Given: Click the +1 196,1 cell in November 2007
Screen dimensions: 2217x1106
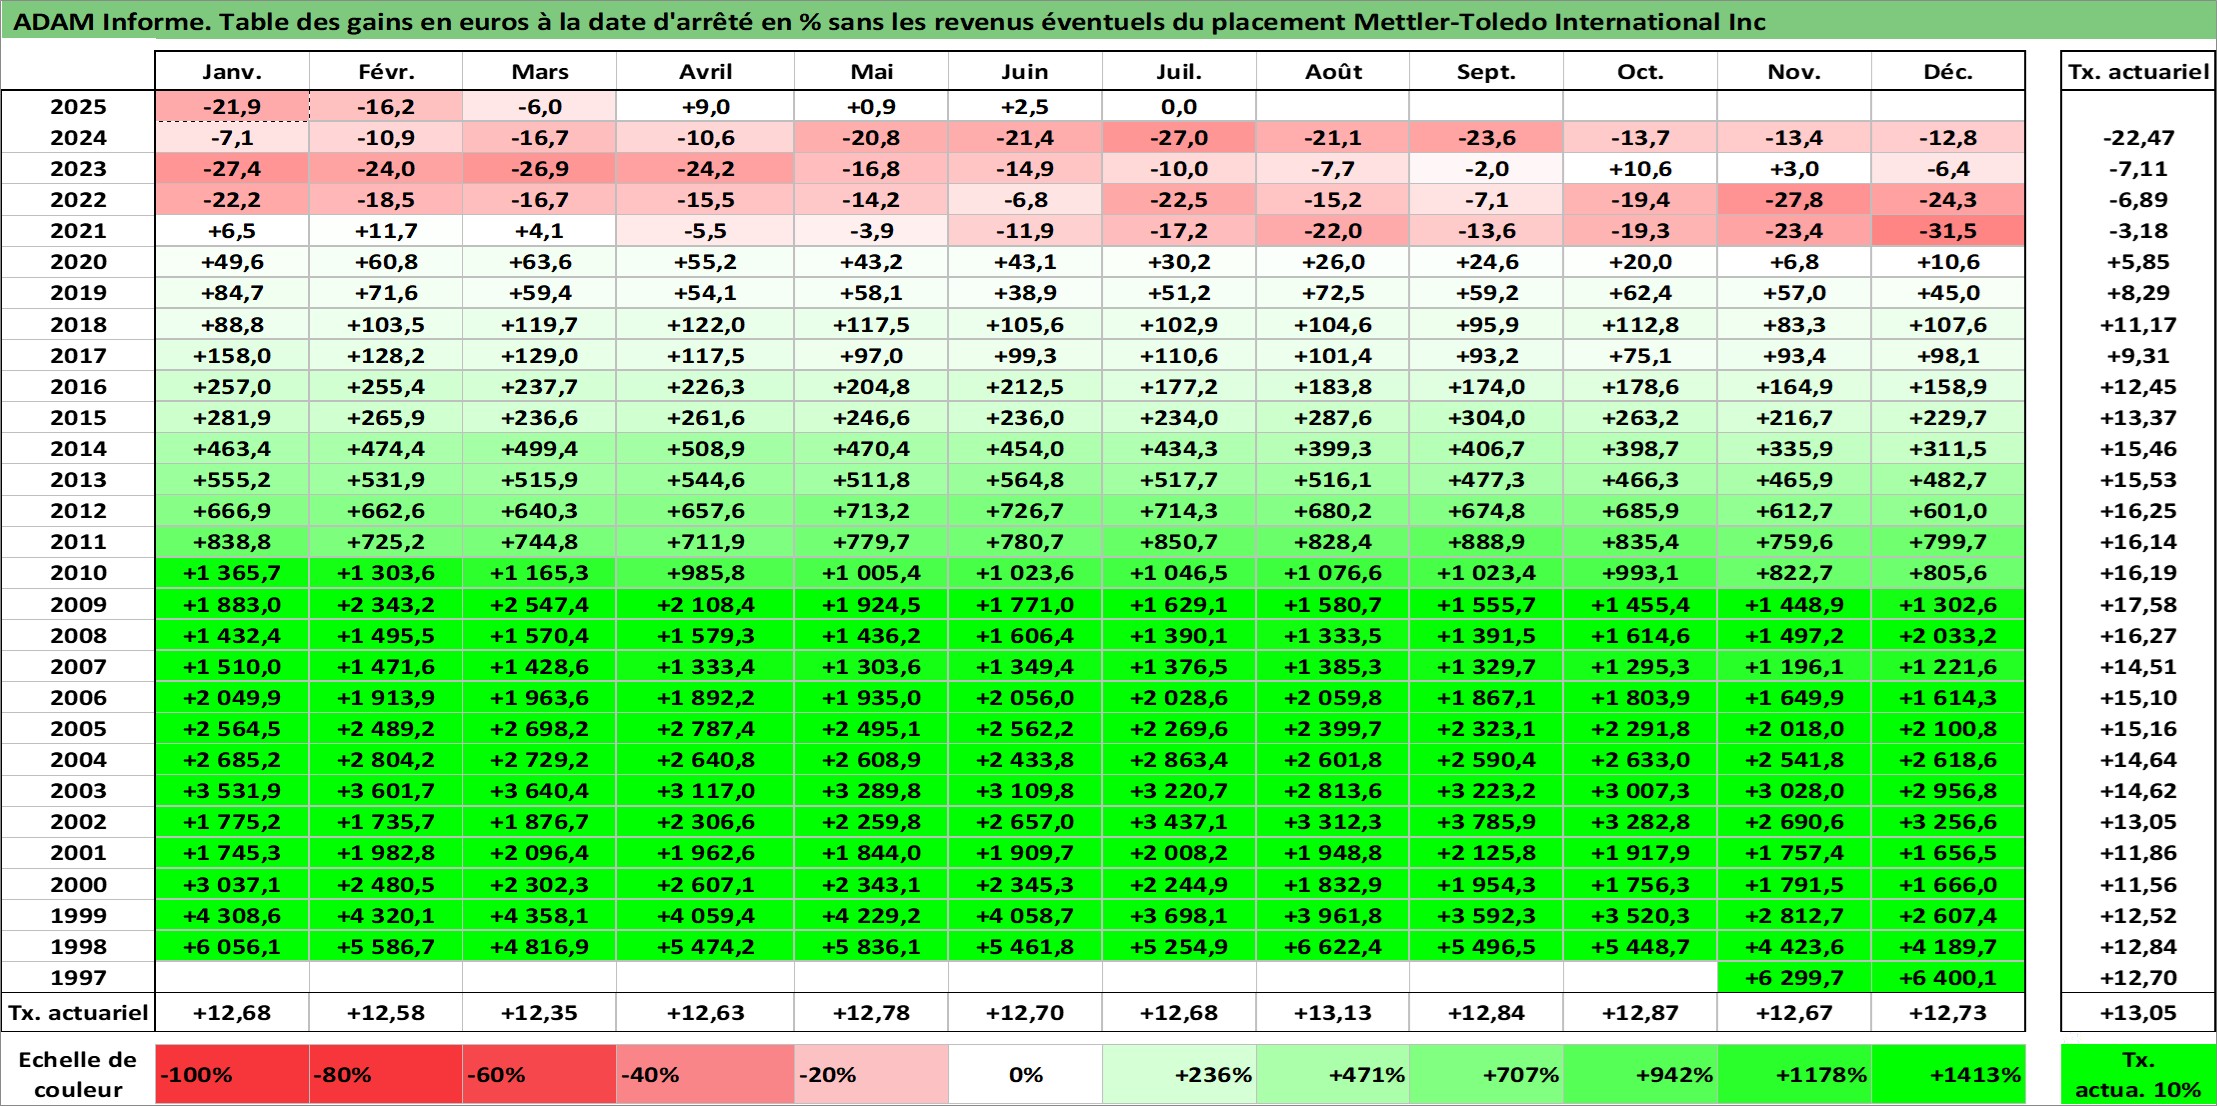Looking at the screenshot, I should (1794, 667).
